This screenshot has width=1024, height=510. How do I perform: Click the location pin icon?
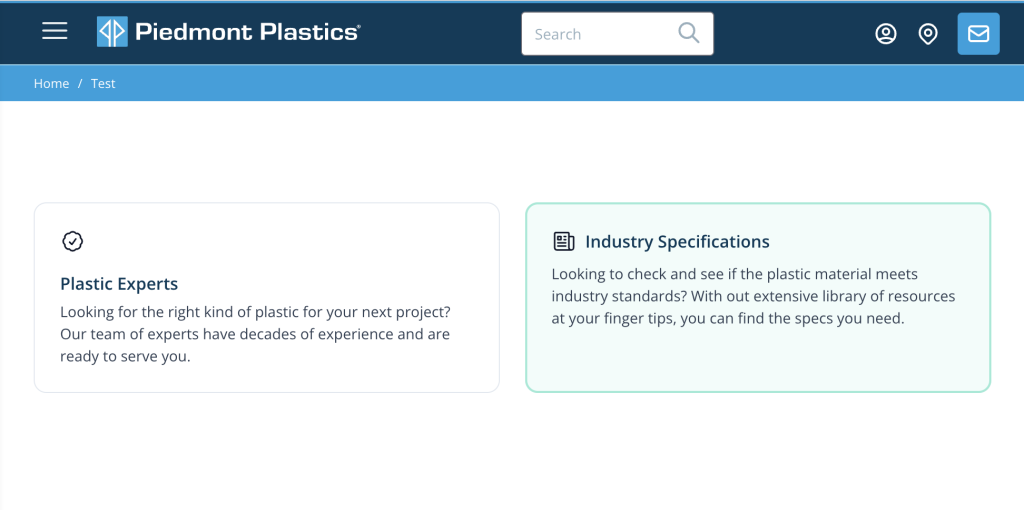click(928, 34)
